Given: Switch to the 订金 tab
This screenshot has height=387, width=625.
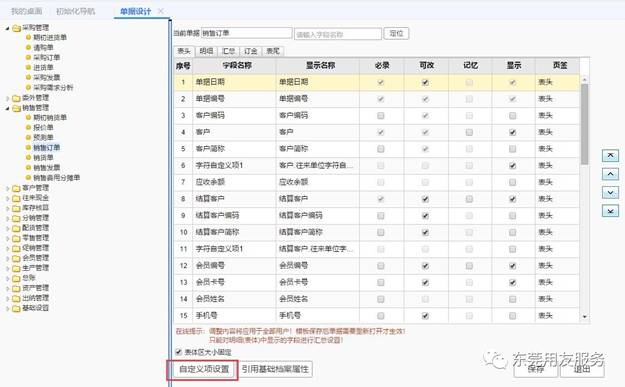Looking at the screenshot, I should click(x=250, y=51).
